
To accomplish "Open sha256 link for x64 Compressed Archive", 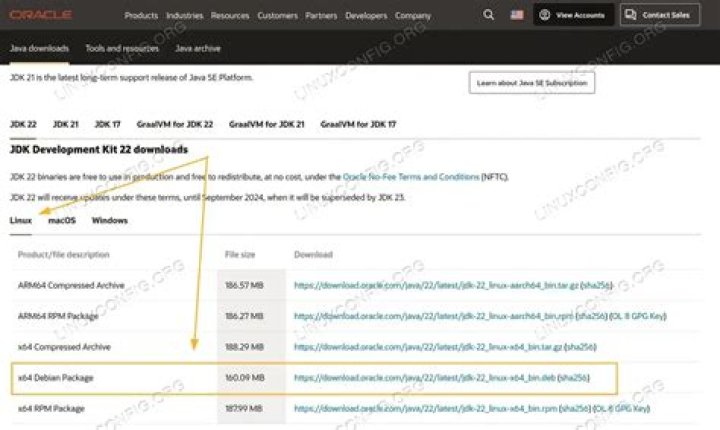I will coord(580,347).
